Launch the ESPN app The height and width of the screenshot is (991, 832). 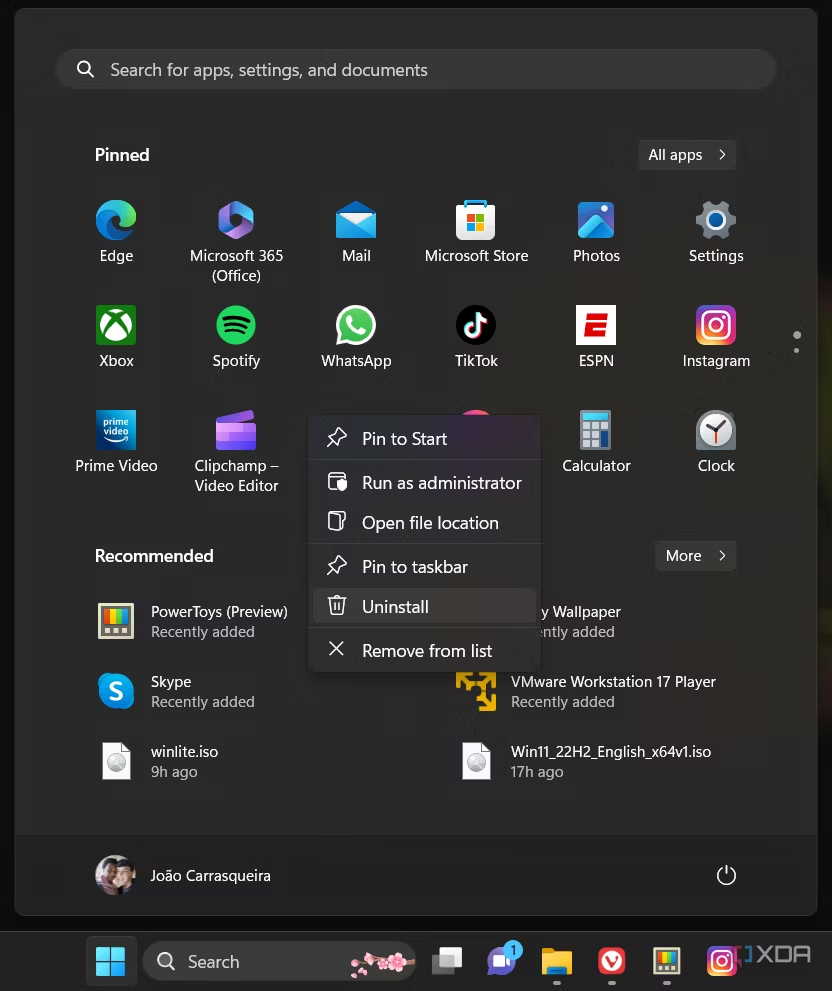(x=596, y=337)
